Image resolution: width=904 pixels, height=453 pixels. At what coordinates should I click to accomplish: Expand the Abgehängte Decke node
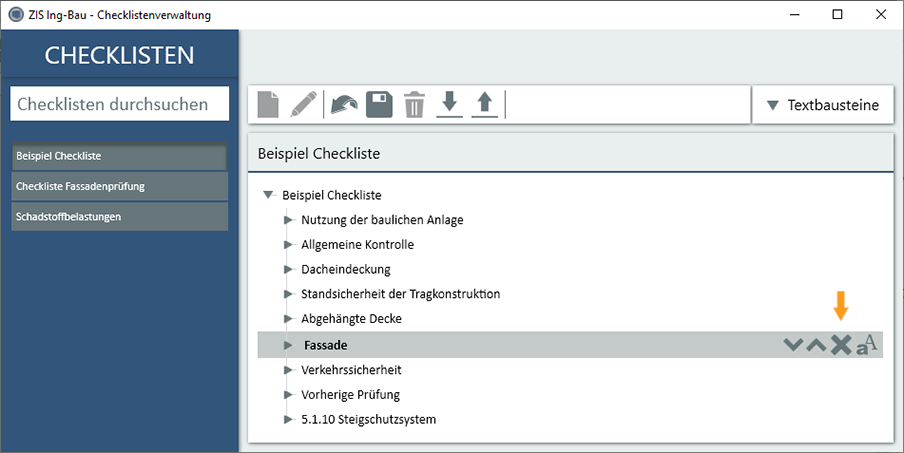pyautogui.click(x=287, y=319)
